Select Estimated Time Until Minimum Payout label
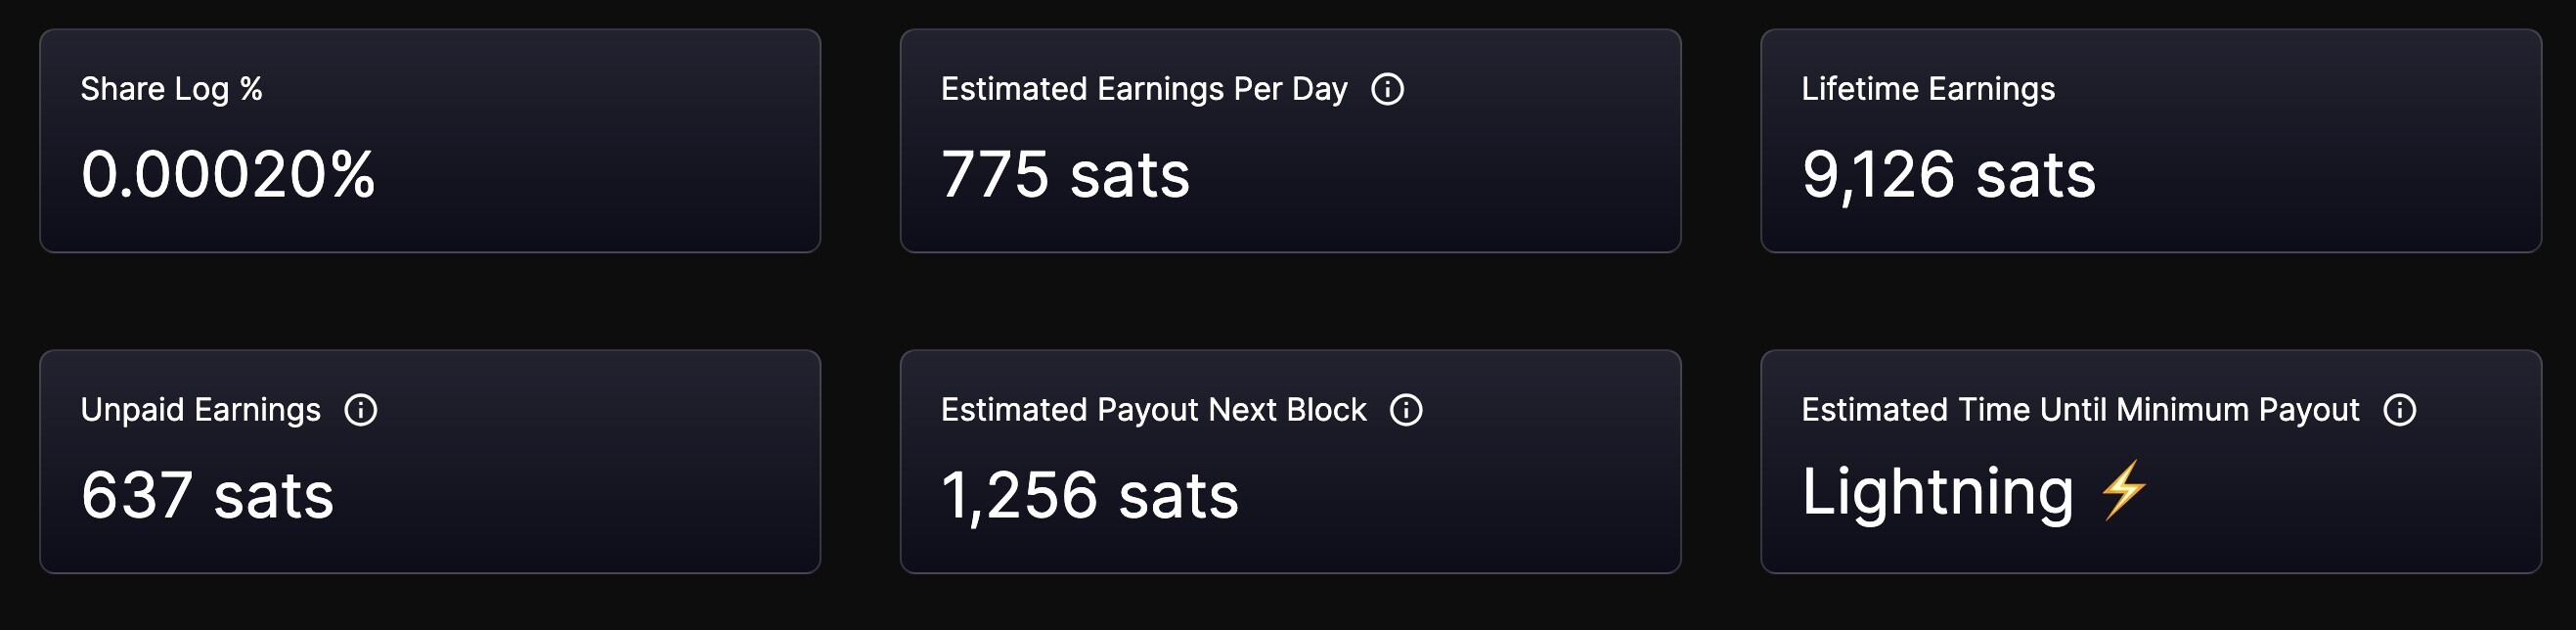The width and height of the screenshot is (2576, 630). pyautogui.click(x=2080, y=410)
